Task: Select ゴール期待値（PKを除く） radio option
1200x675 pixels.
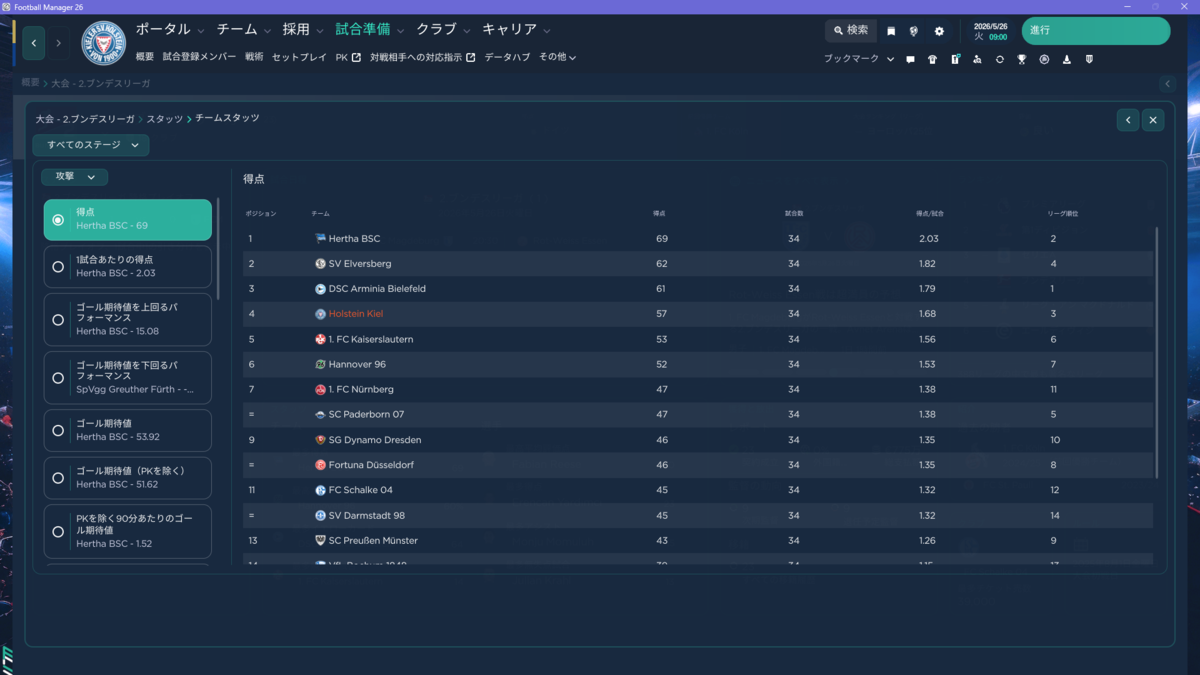Action: pos(128,478)
